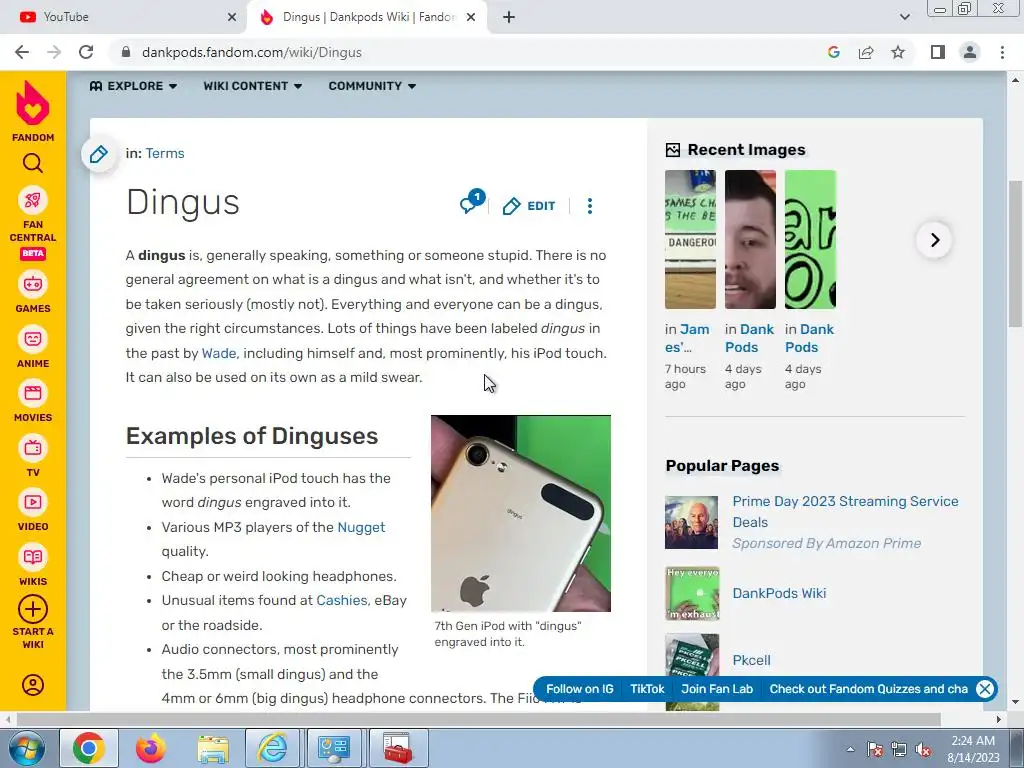Viewport: 1024px width, 768px height.
Task: Open the Windows Start button
Action: tap(26, 748)
